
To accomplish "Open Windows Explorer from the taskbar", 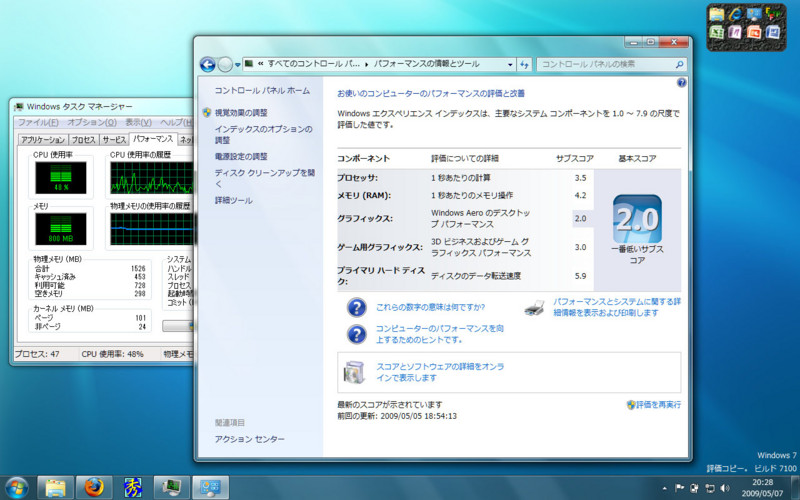I will click(x=56, y=488).
